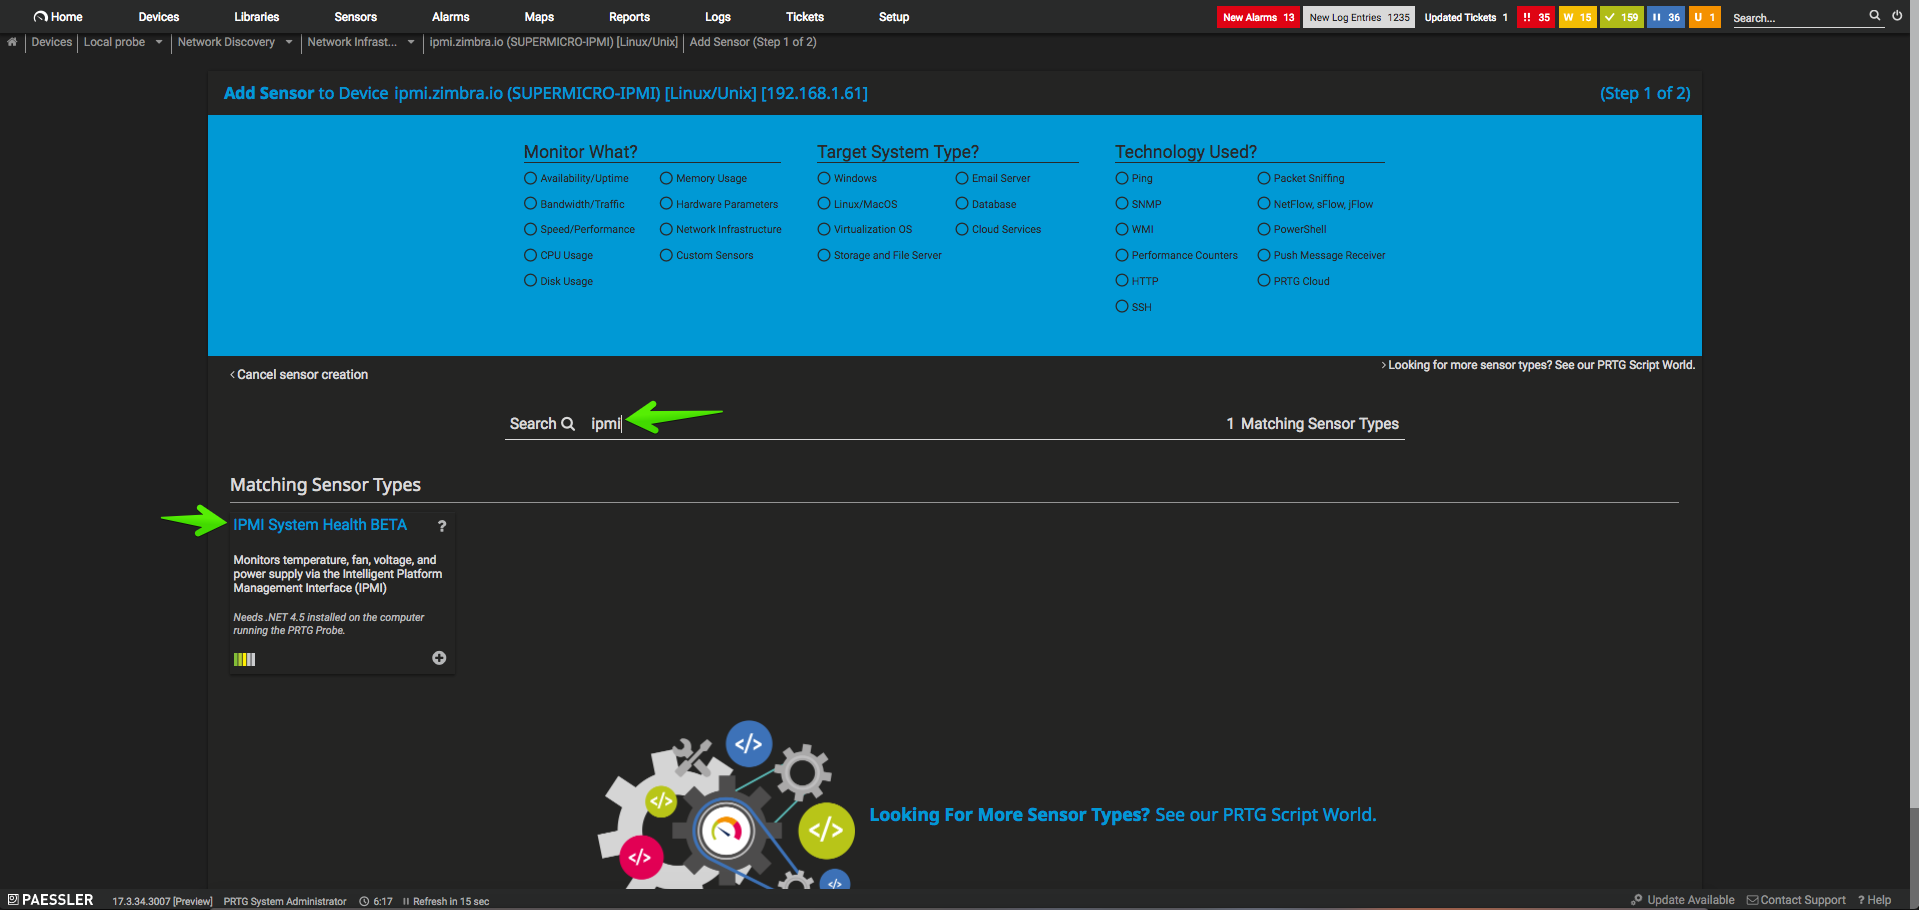Select the PRTG Cloud radio button
This screenshot has width=1919, height=910.
point(1264,281)
